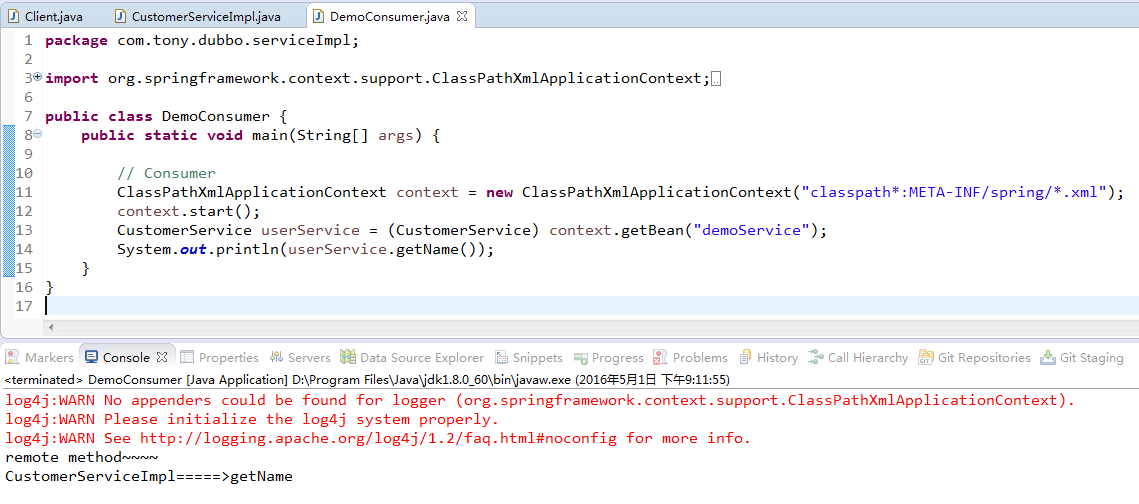
Task: Click the Servers view icon
Action: [275, 357]
